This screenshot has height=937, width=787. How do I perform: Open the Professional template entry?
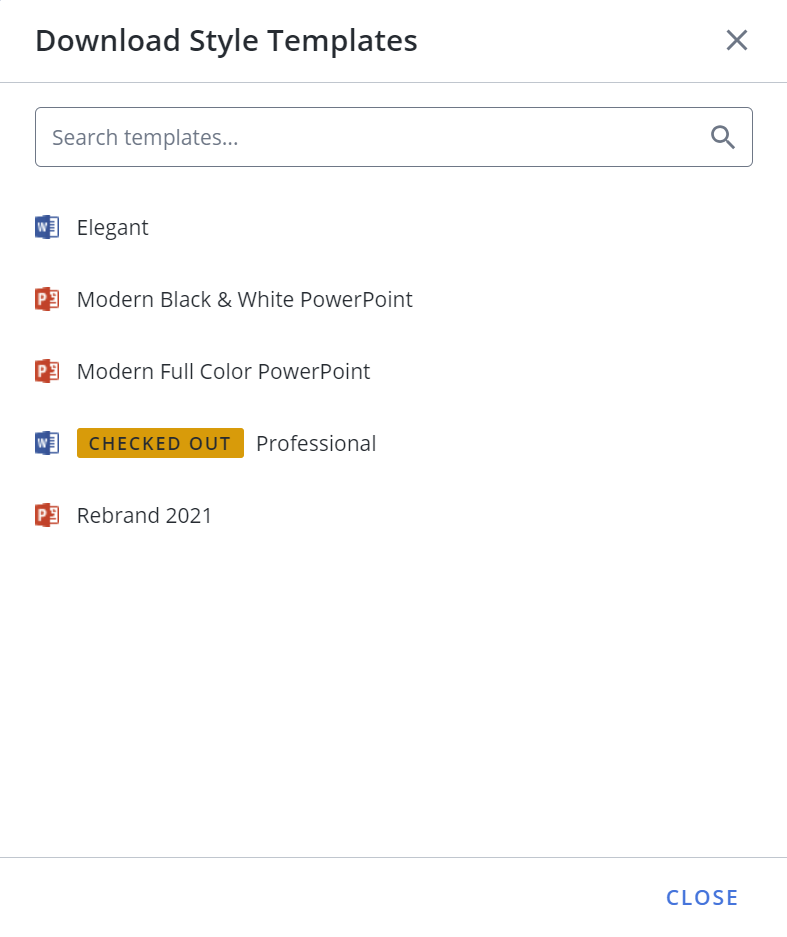coord(316,443)
